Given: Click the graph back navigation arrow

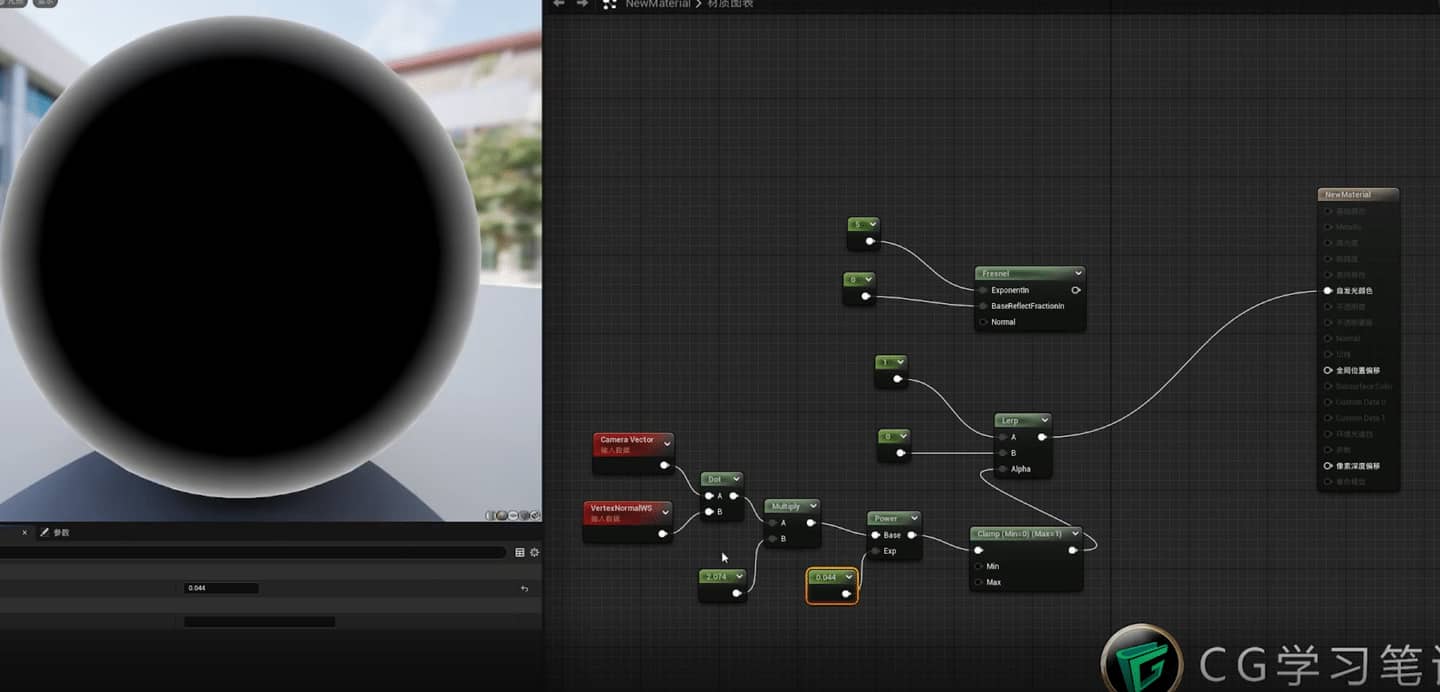Looking at the screenshot, I should pos(559,4).
